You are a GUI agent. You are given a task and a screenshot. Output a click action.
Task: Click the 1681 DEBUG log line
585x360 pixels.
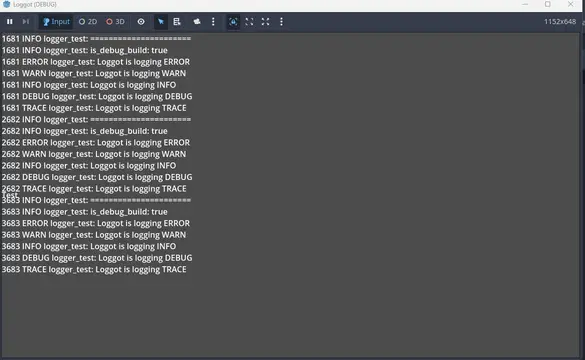(97, 97)
